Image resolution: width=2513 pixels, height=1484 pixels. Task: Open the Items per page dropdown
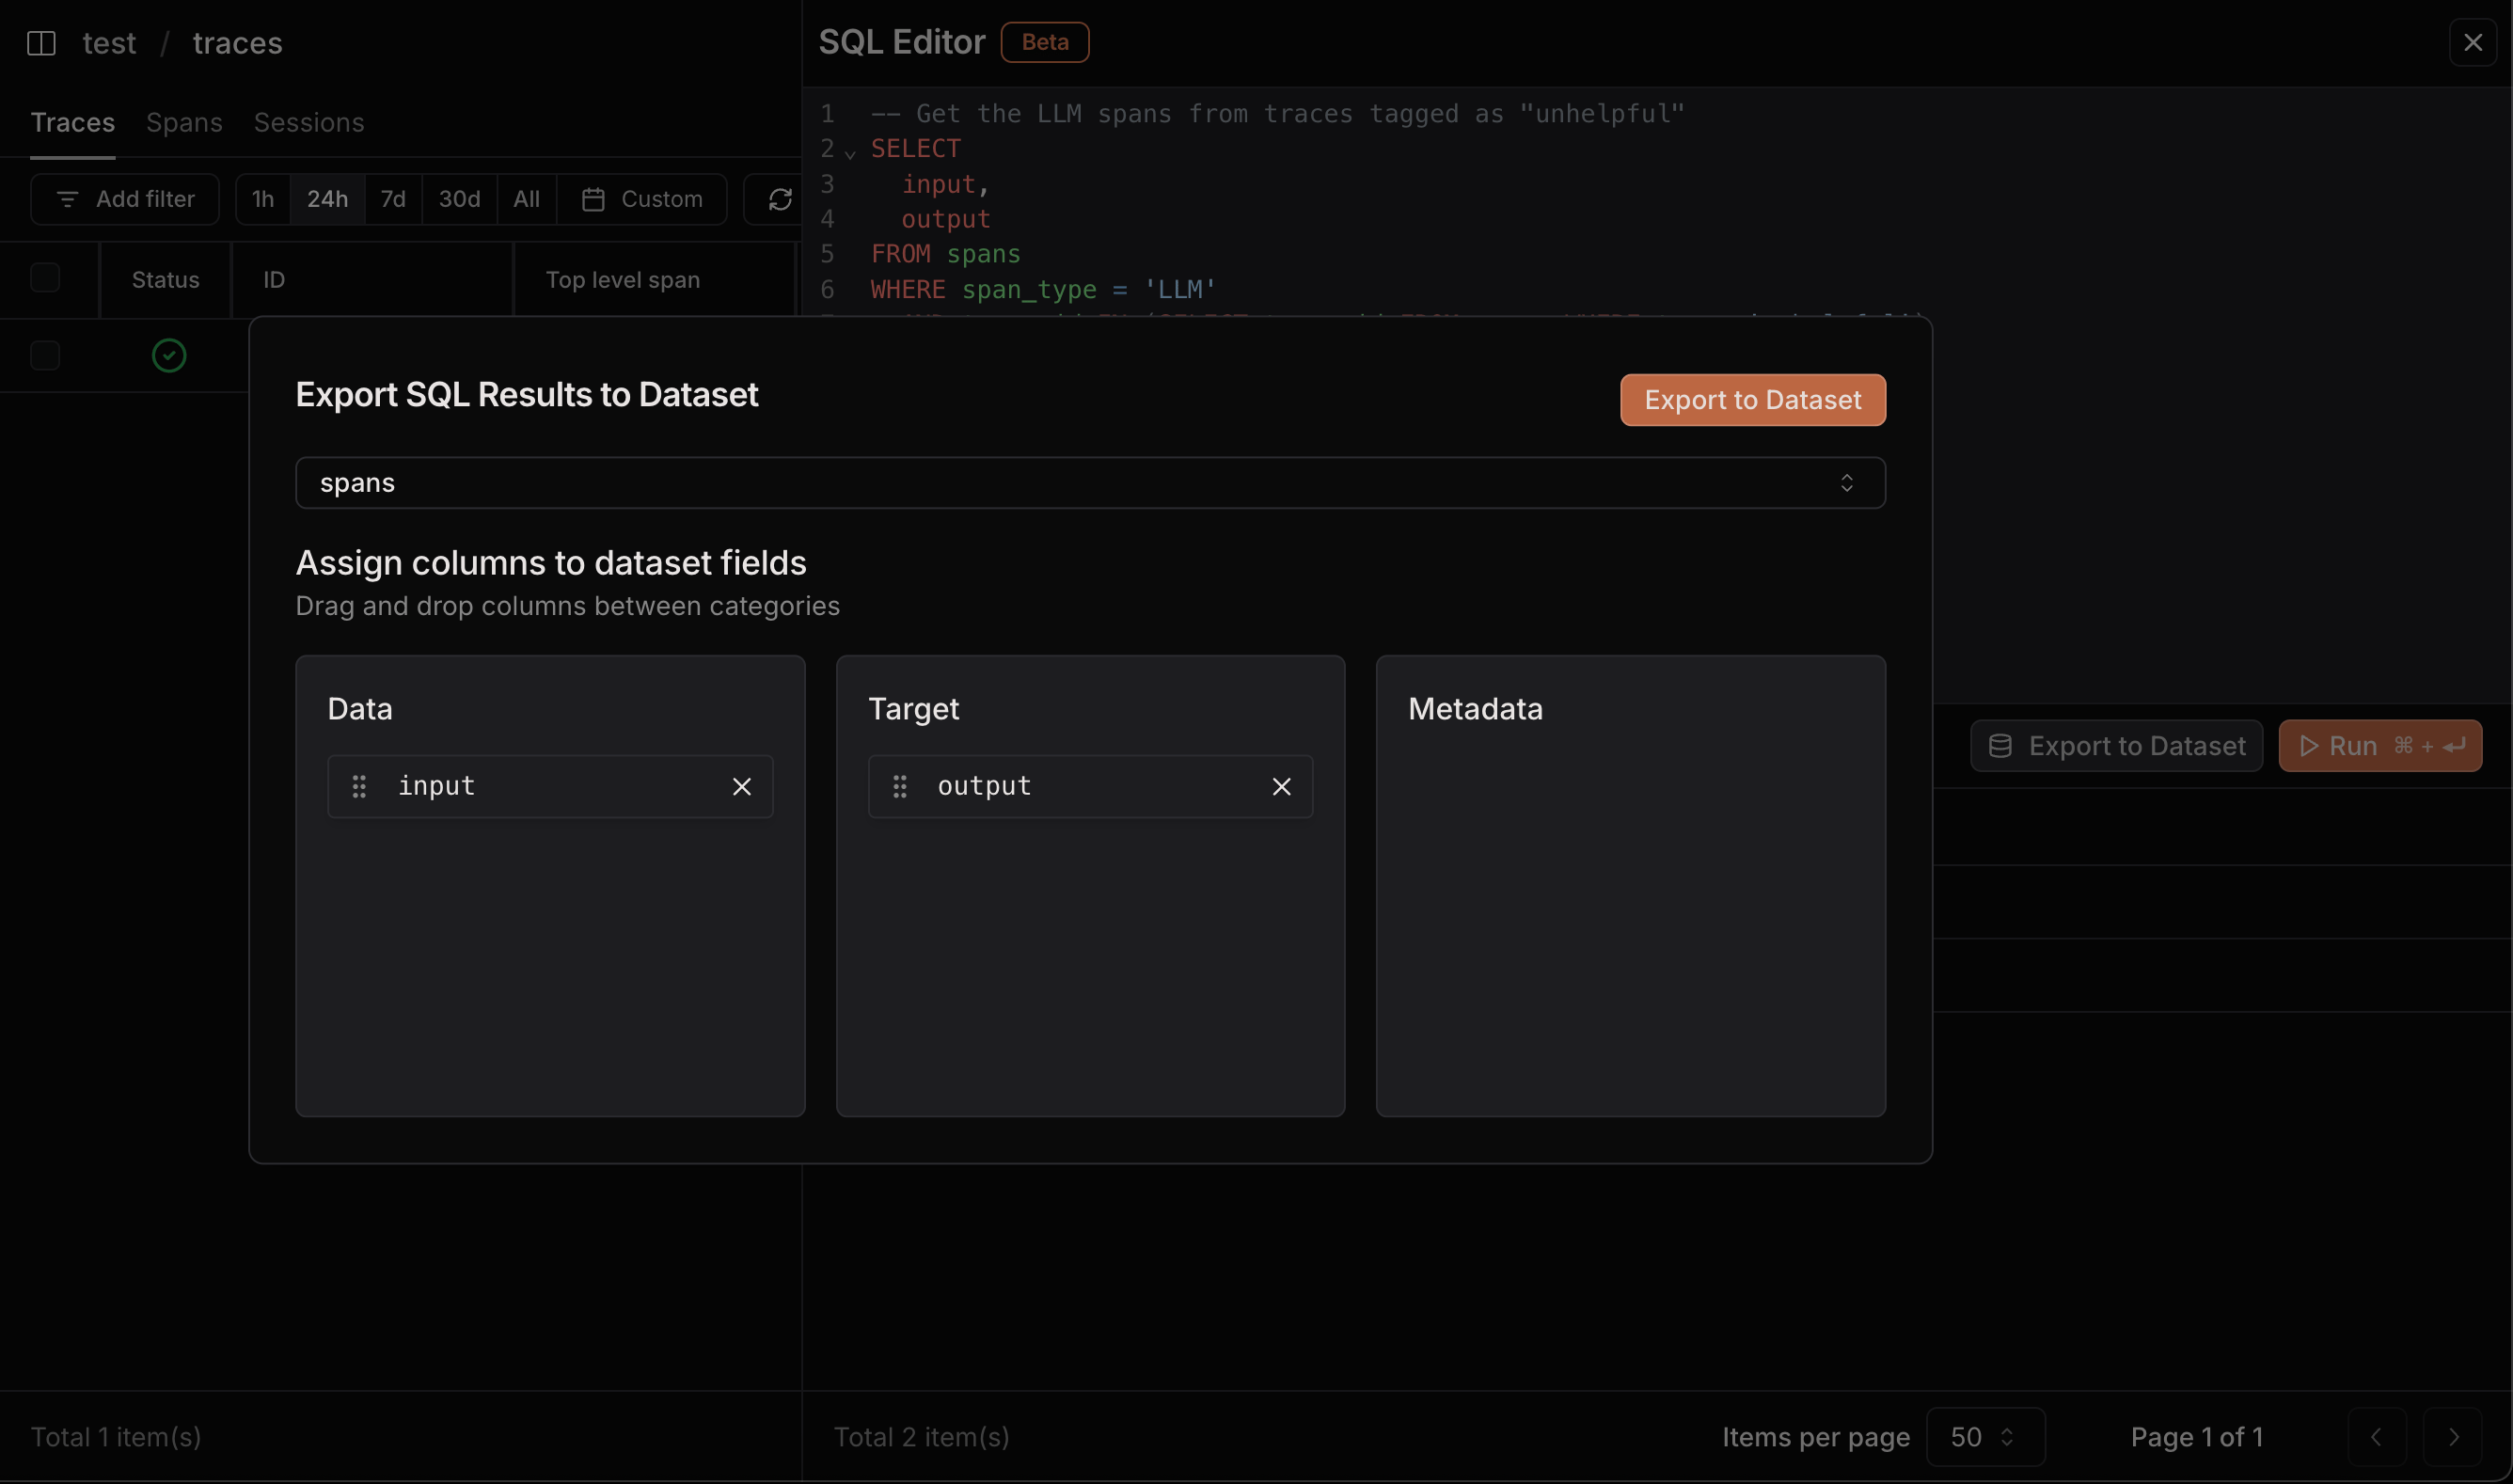click(x=1985, y=1437)
